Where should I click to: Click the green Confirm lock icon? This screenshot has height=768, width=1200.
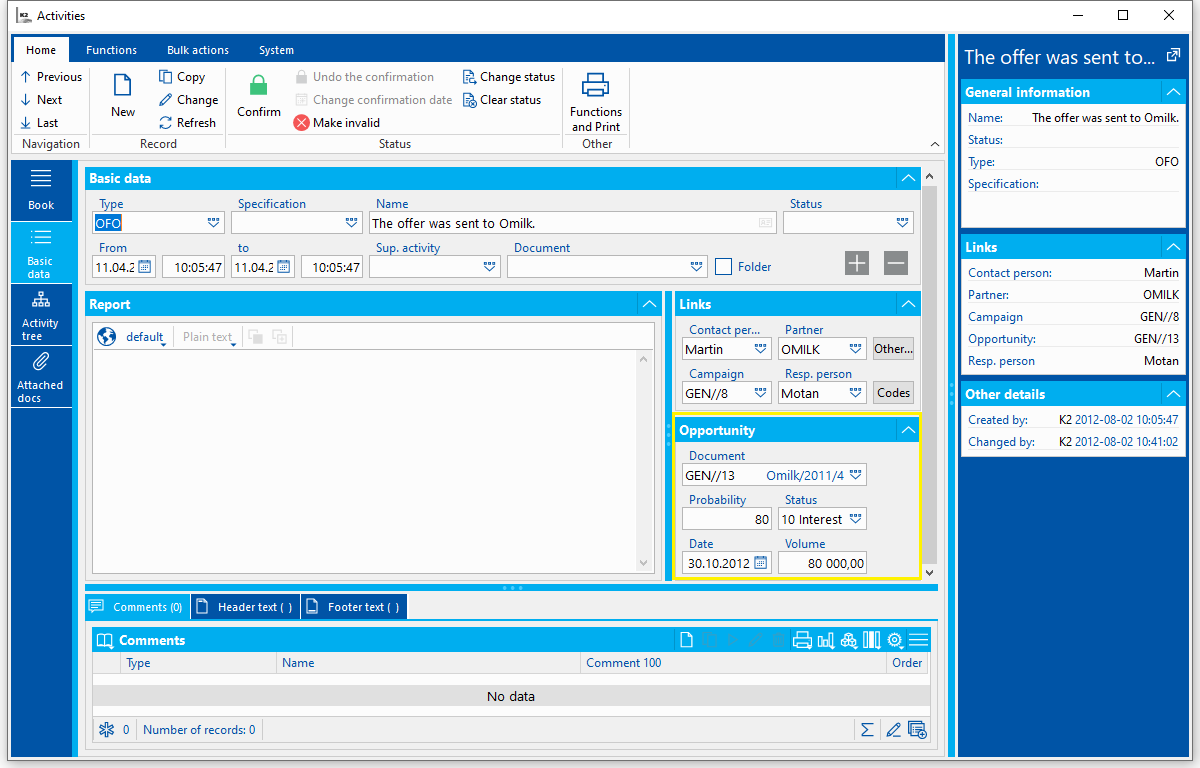(x=259, y=86)
